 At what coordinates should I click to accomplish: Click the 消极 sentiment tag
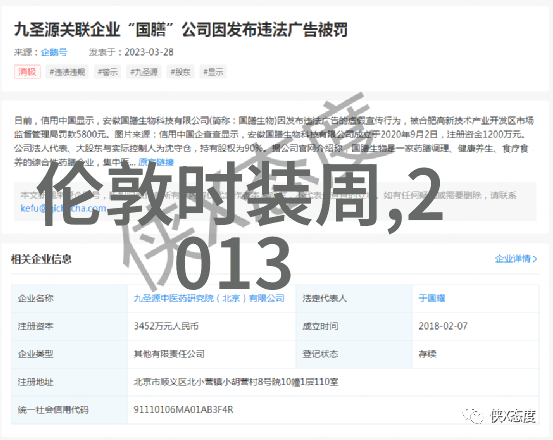pyautogui.click(x=27, y=72)
